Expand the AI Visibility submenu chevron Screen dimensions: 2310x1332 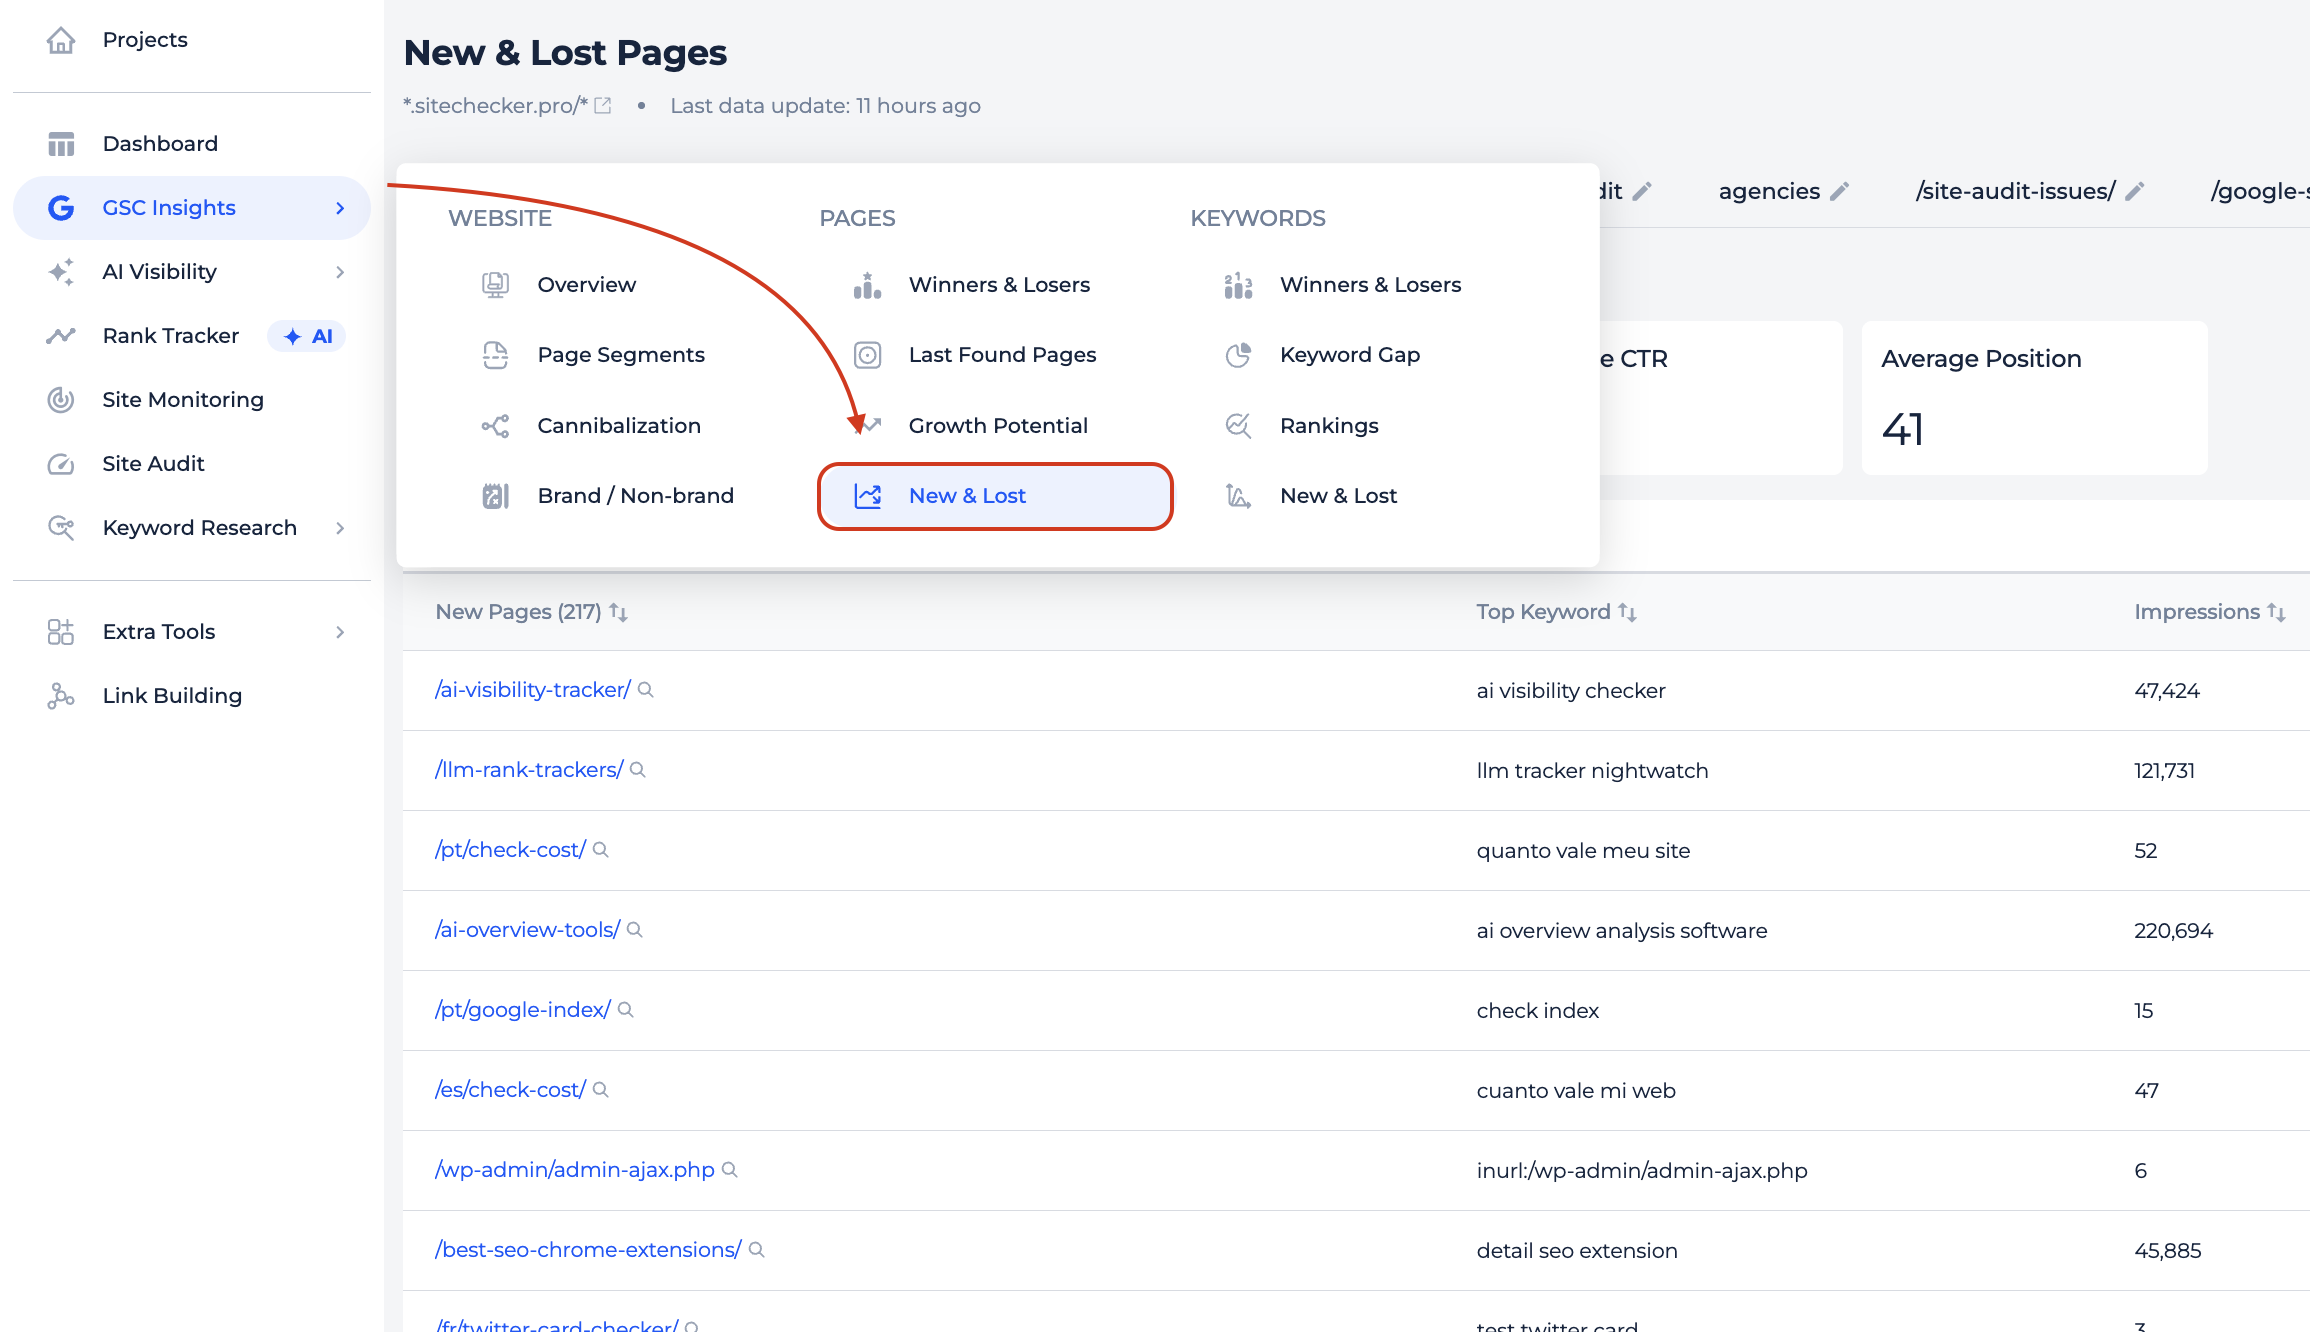click(340, 272)
